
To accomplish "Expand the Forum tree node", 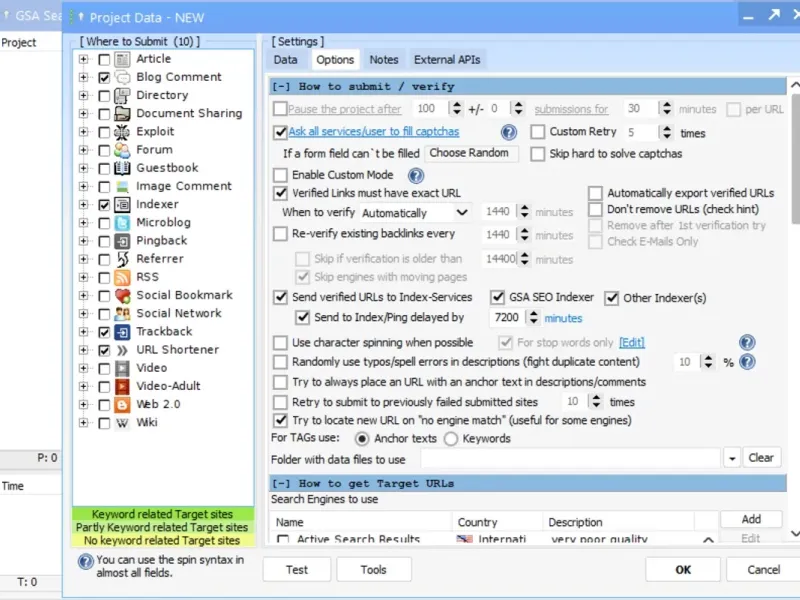I will click(x=84, y=150).
